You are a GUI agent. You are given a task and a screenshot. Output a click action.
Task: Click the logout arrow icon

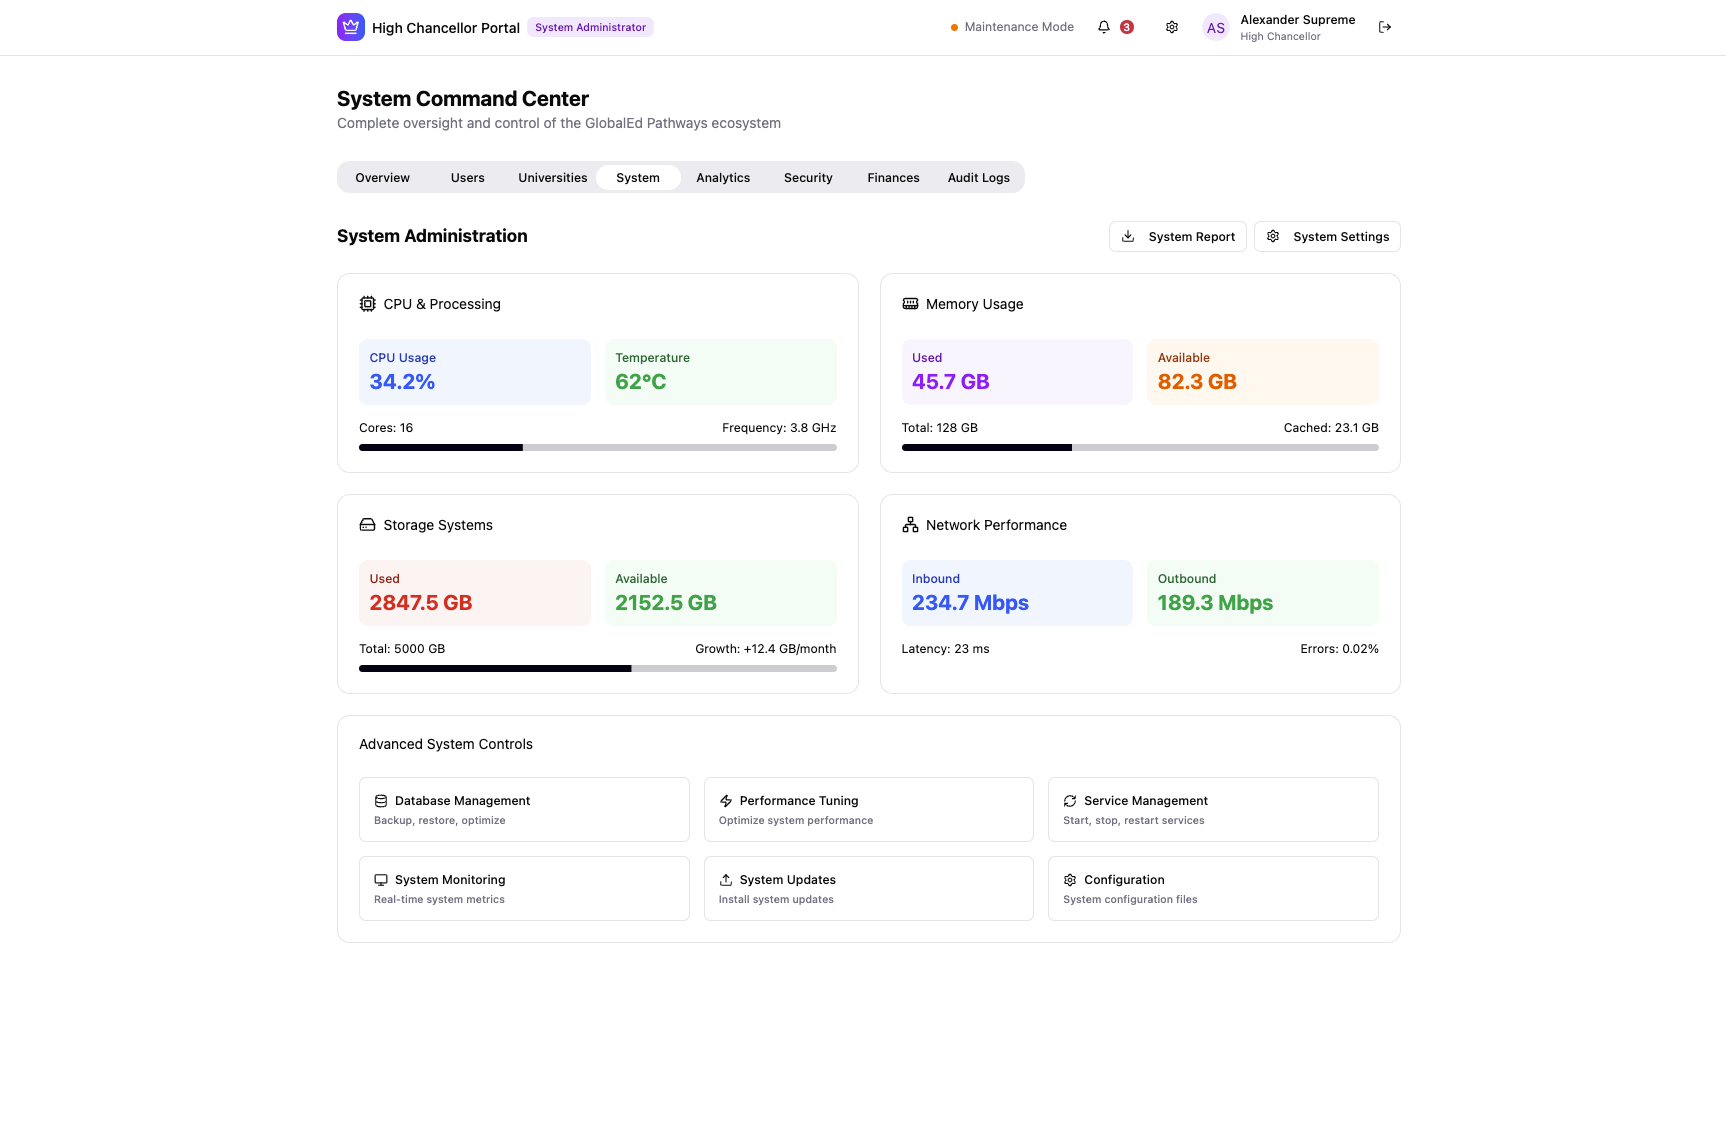(x=1385, y=27)
